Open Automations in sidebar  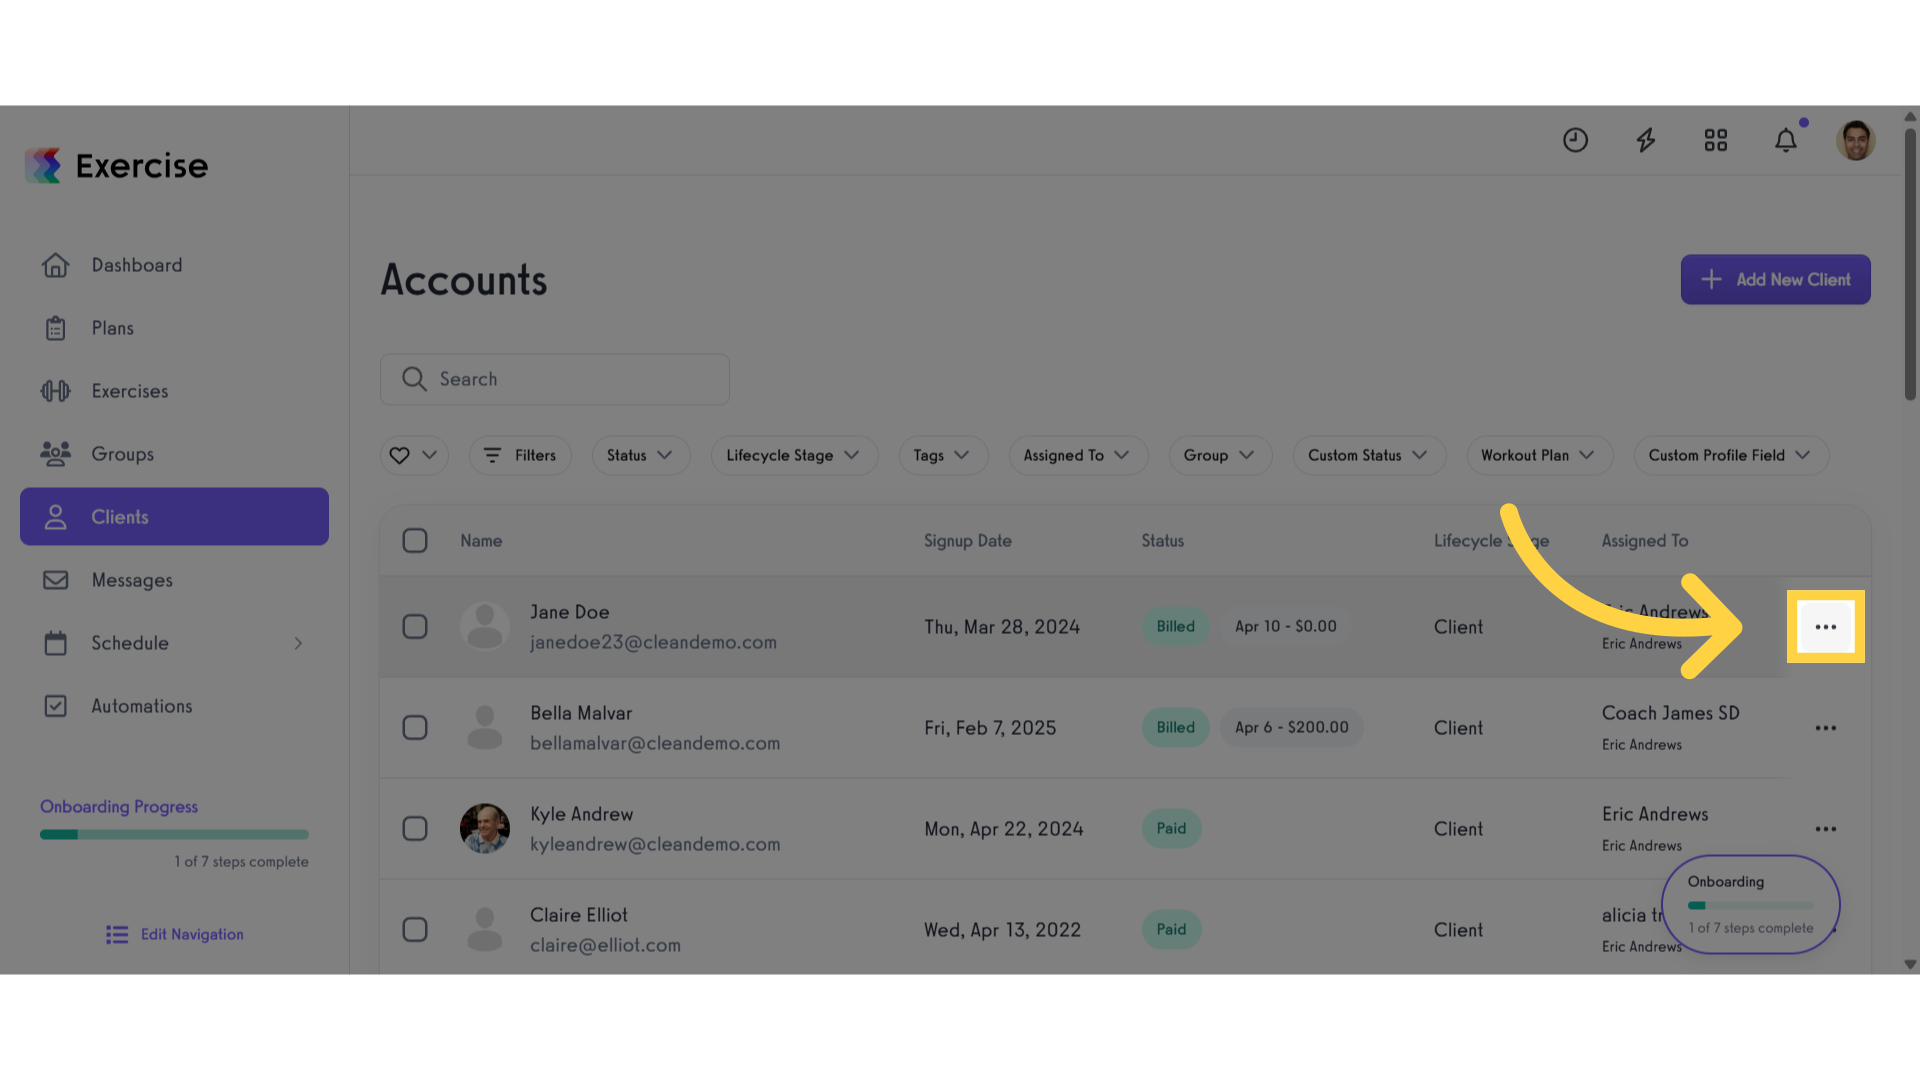(x=174, y=706)
